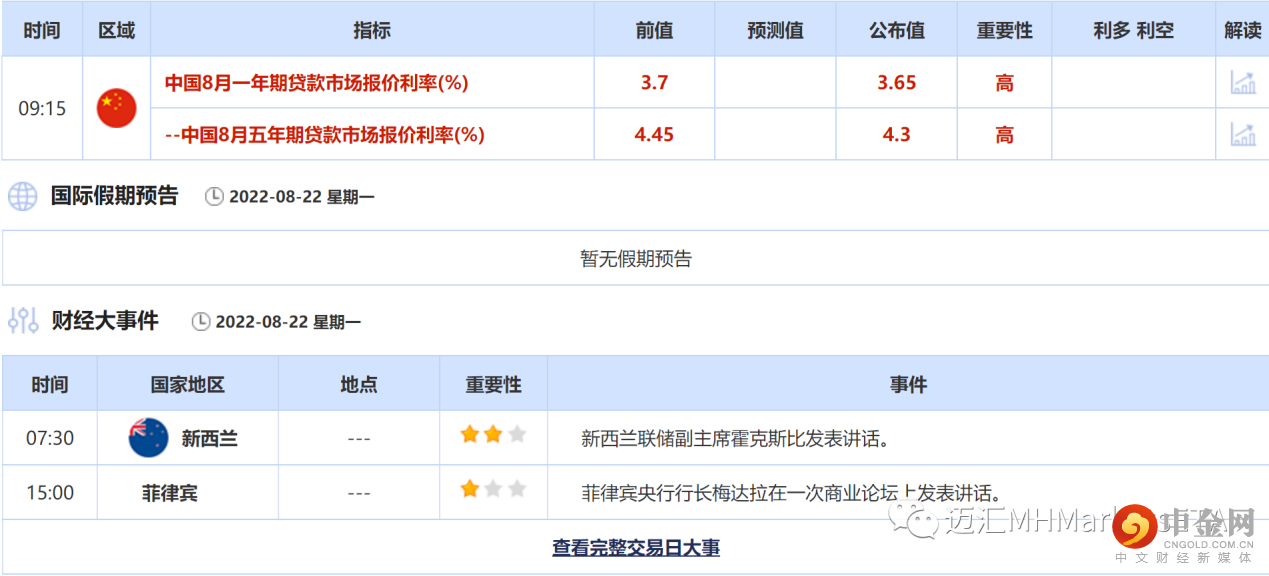Click the globe icon beside 国际假期预告
1269x576 pixels.
21,196
